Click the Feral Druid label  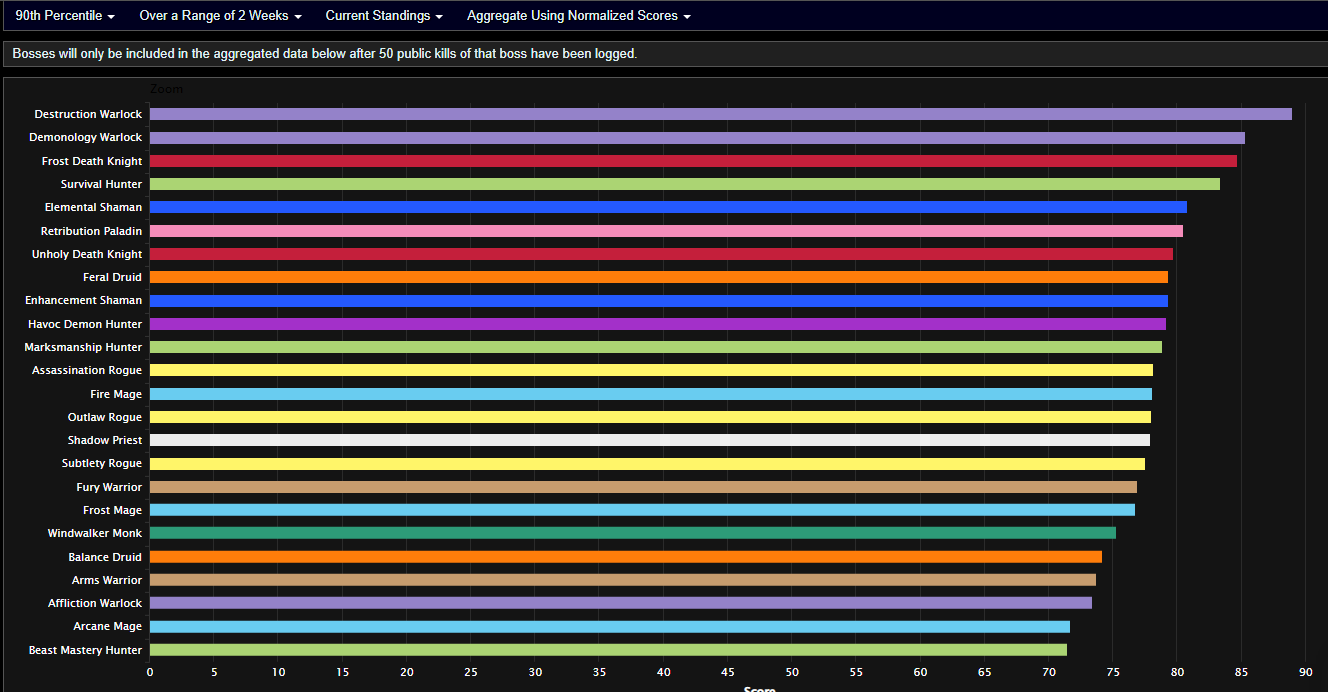click(x=112, y=277)
